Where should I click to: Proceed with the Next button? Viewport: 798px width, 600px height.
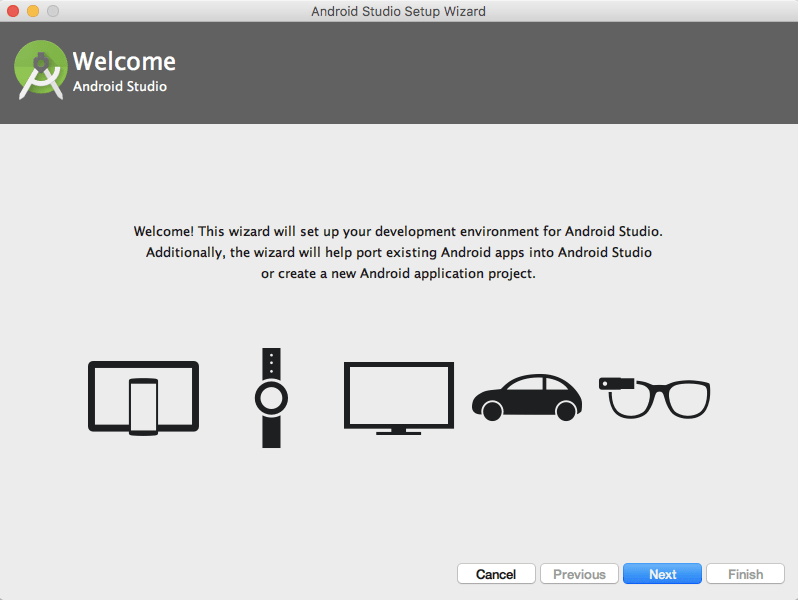(x=663, y=574)
